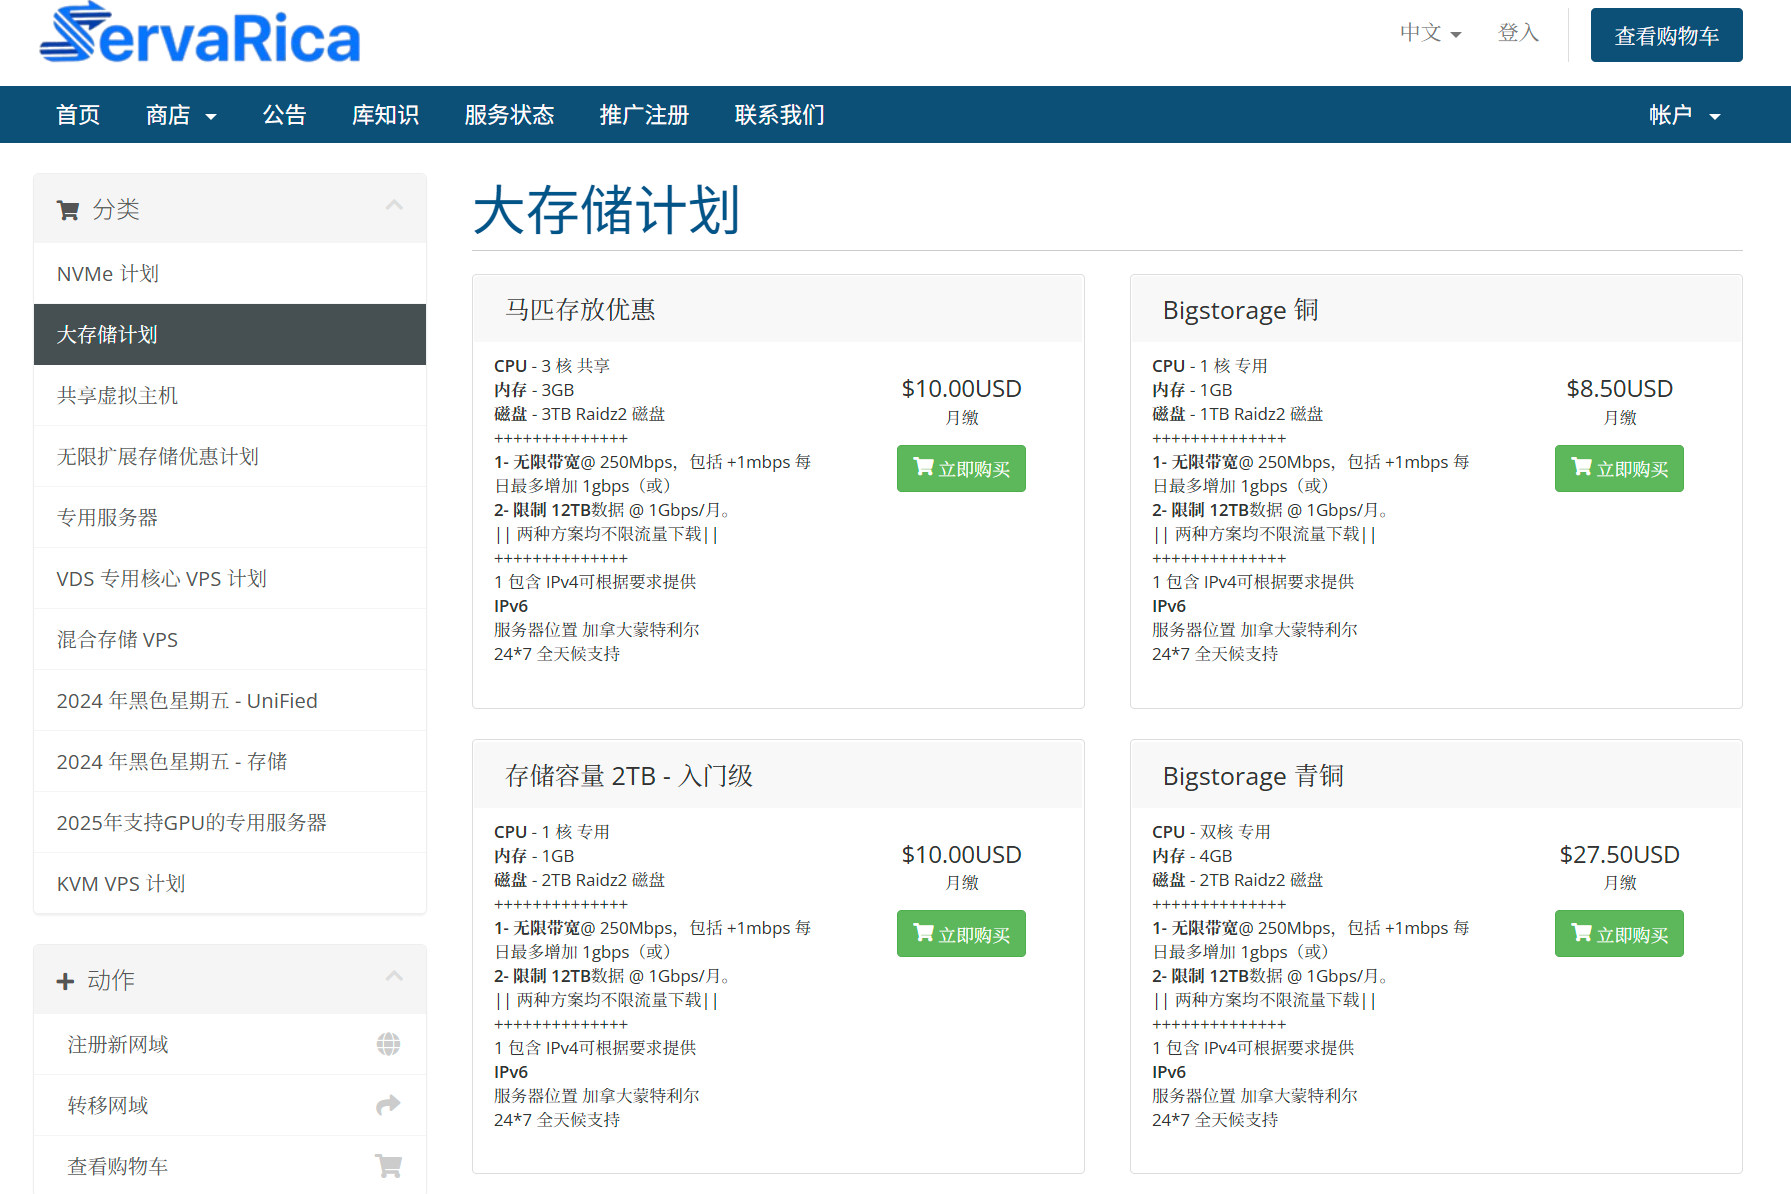Buy the 存储容量 2TB 入门级 plan
The height and width of the screenshot is (1194, 1791).
click(x=961, y=934)
